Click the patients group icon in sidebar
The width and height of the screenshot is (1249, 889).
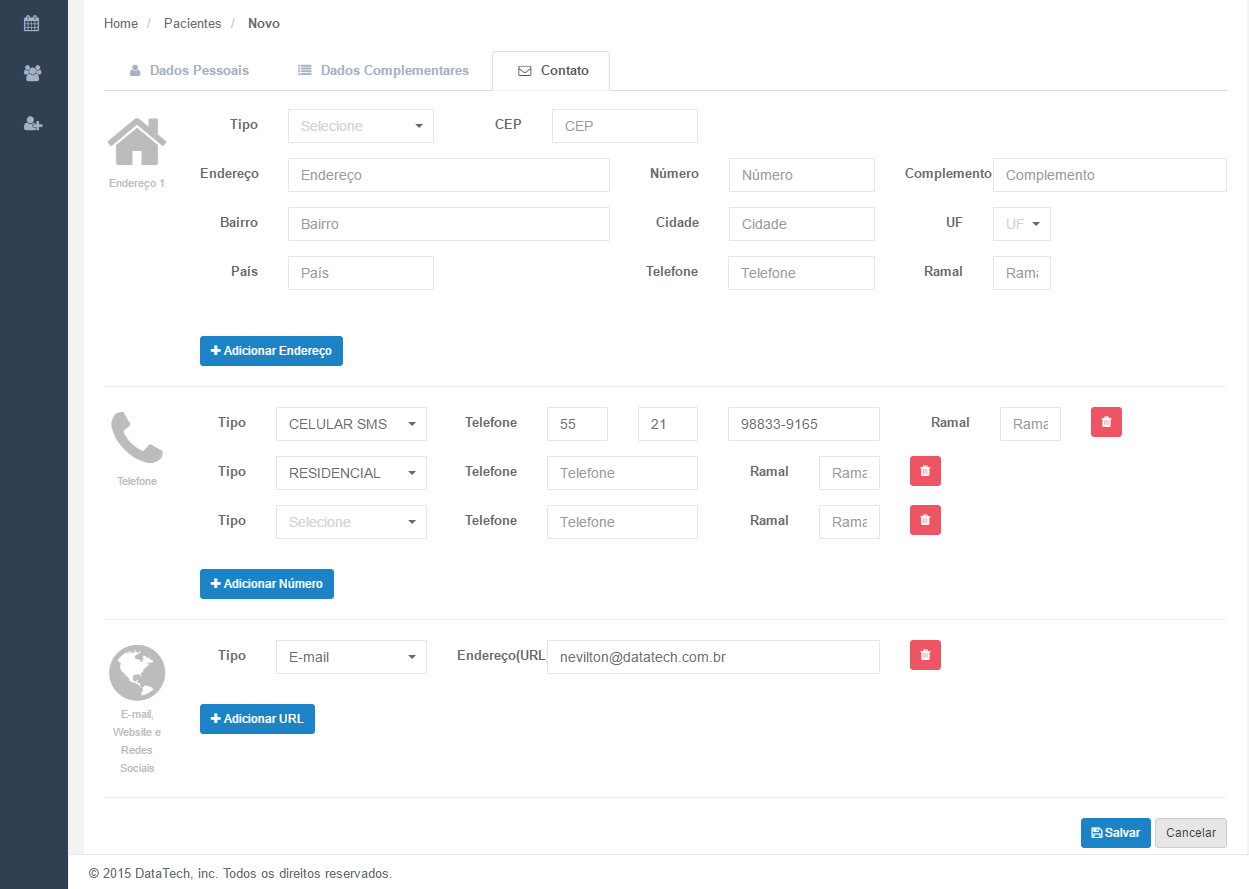33,73
